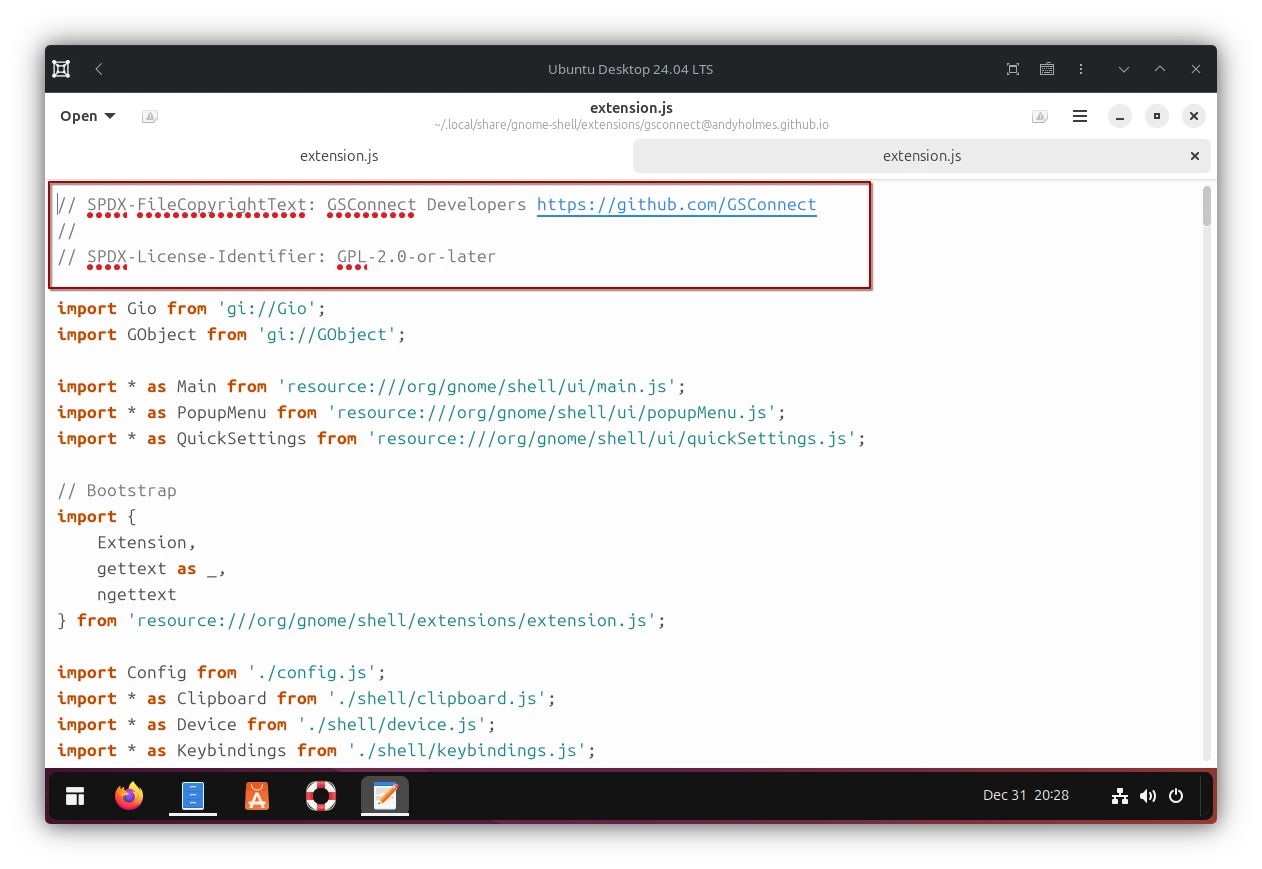Launch Firefox from the taskbar
1262x869 pixels.
click(x=128, y=796)
